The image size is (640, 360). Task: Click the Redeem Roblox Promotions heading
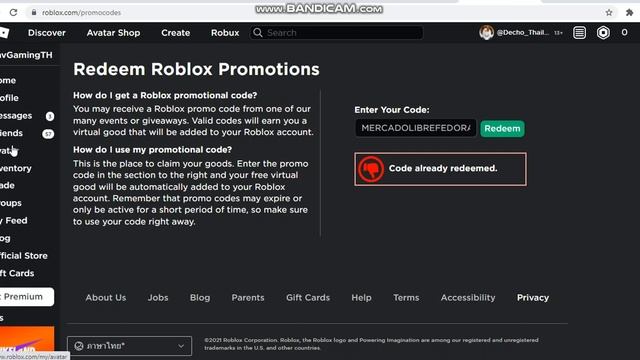pyautogui.click(x=196, y=69)
